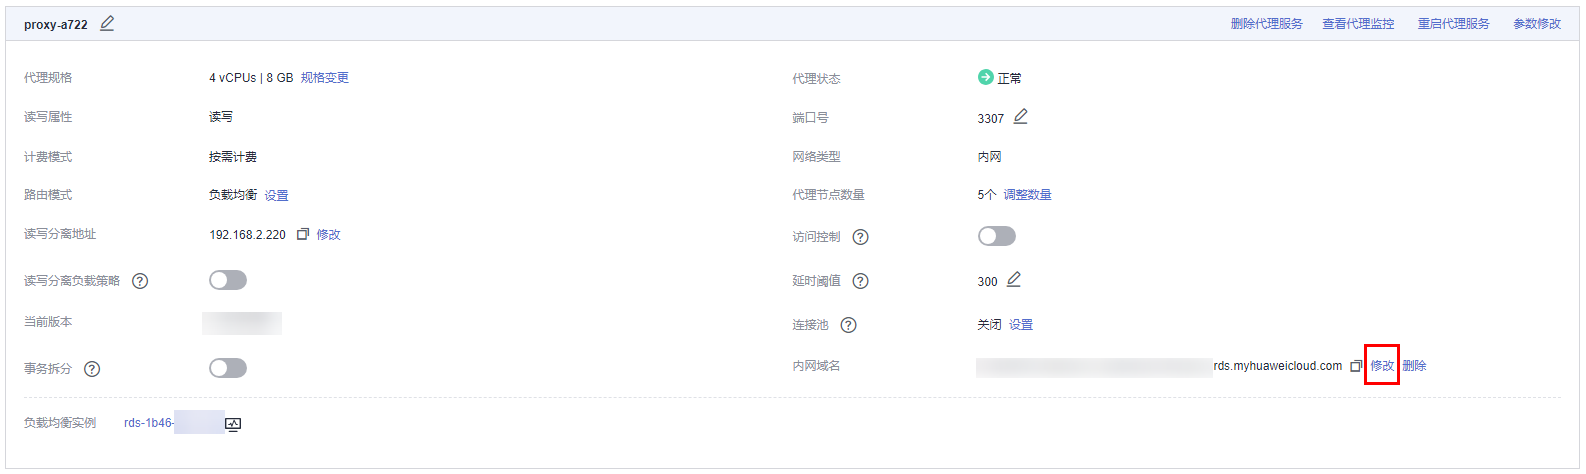
Task: View monitoring icon next to rds-1b46 instance
Action: pyautogui.click(x=233, y=424)
